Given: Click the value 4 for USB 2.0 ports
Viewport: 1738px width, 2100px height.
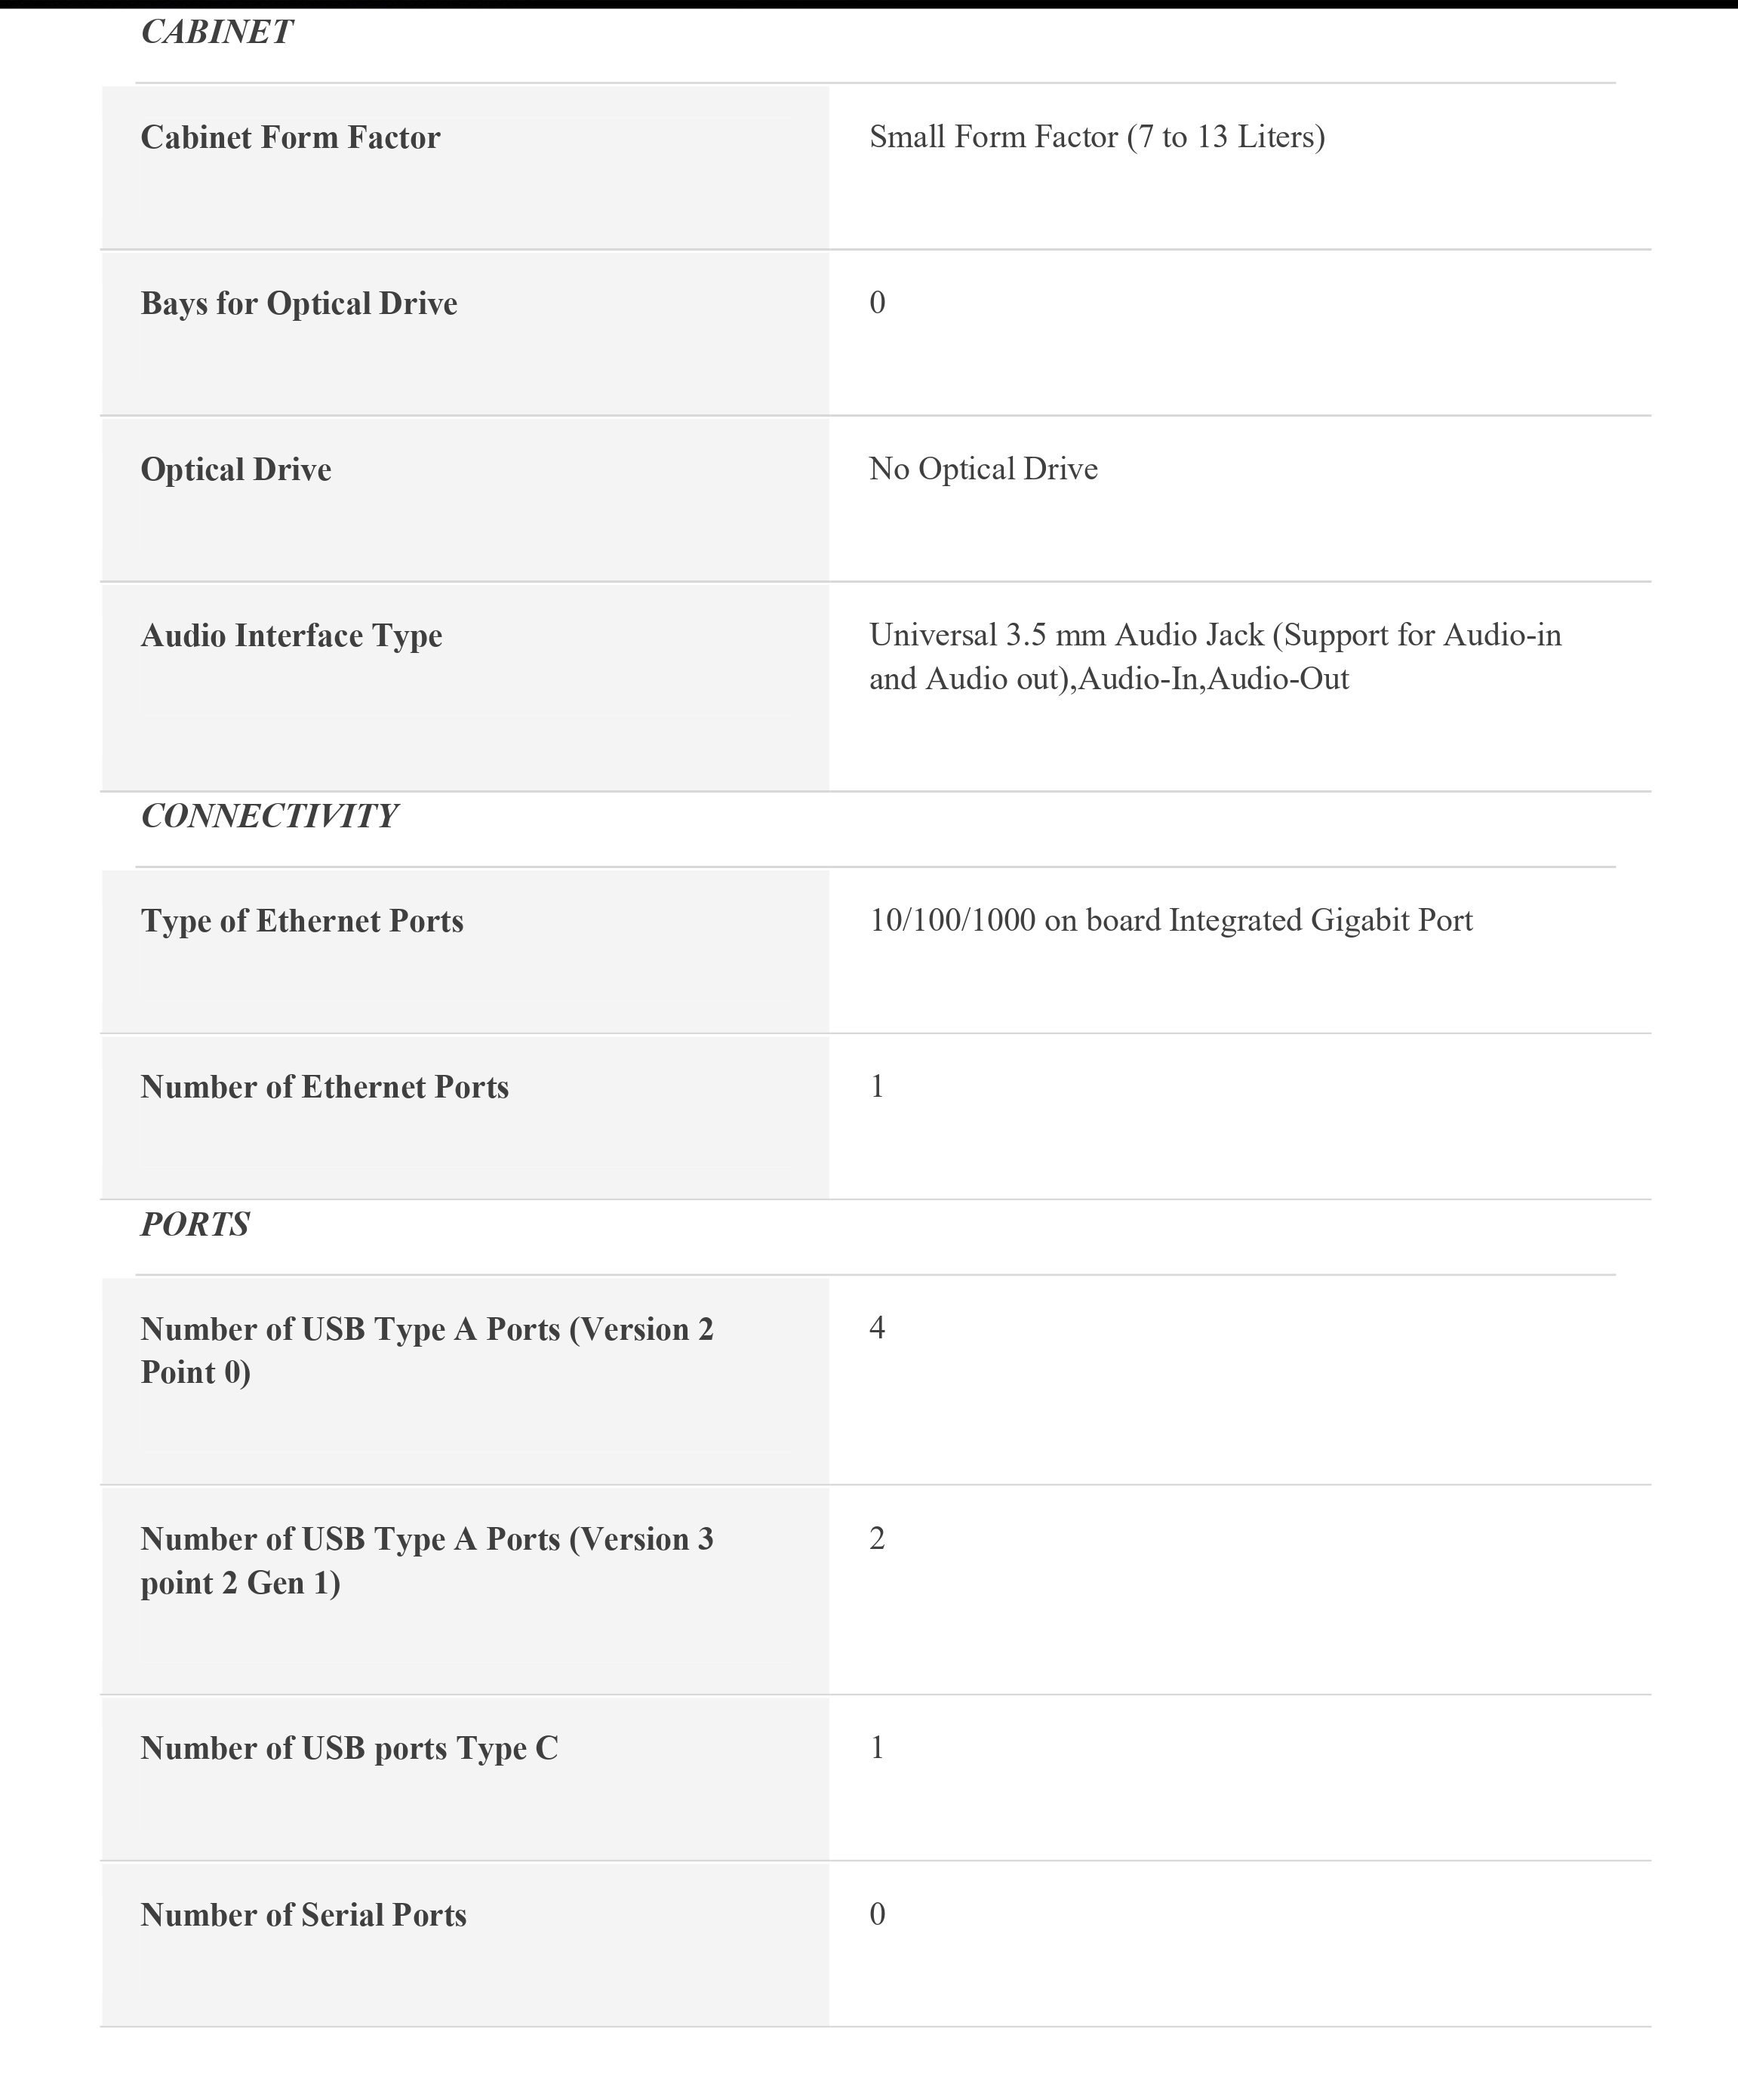Looking at the screenshot, I should [x=877, y=1328].
